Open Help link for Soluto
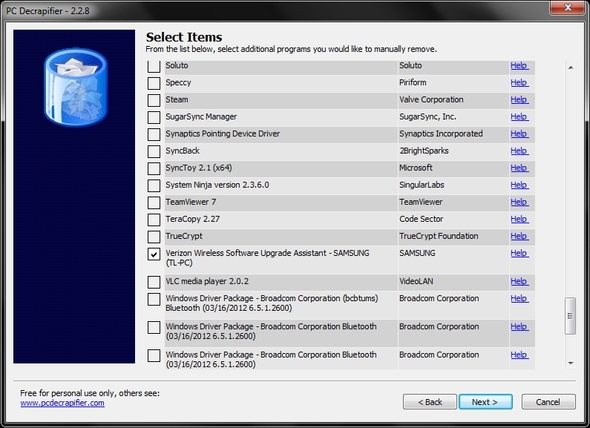 [x=519, y=65]
